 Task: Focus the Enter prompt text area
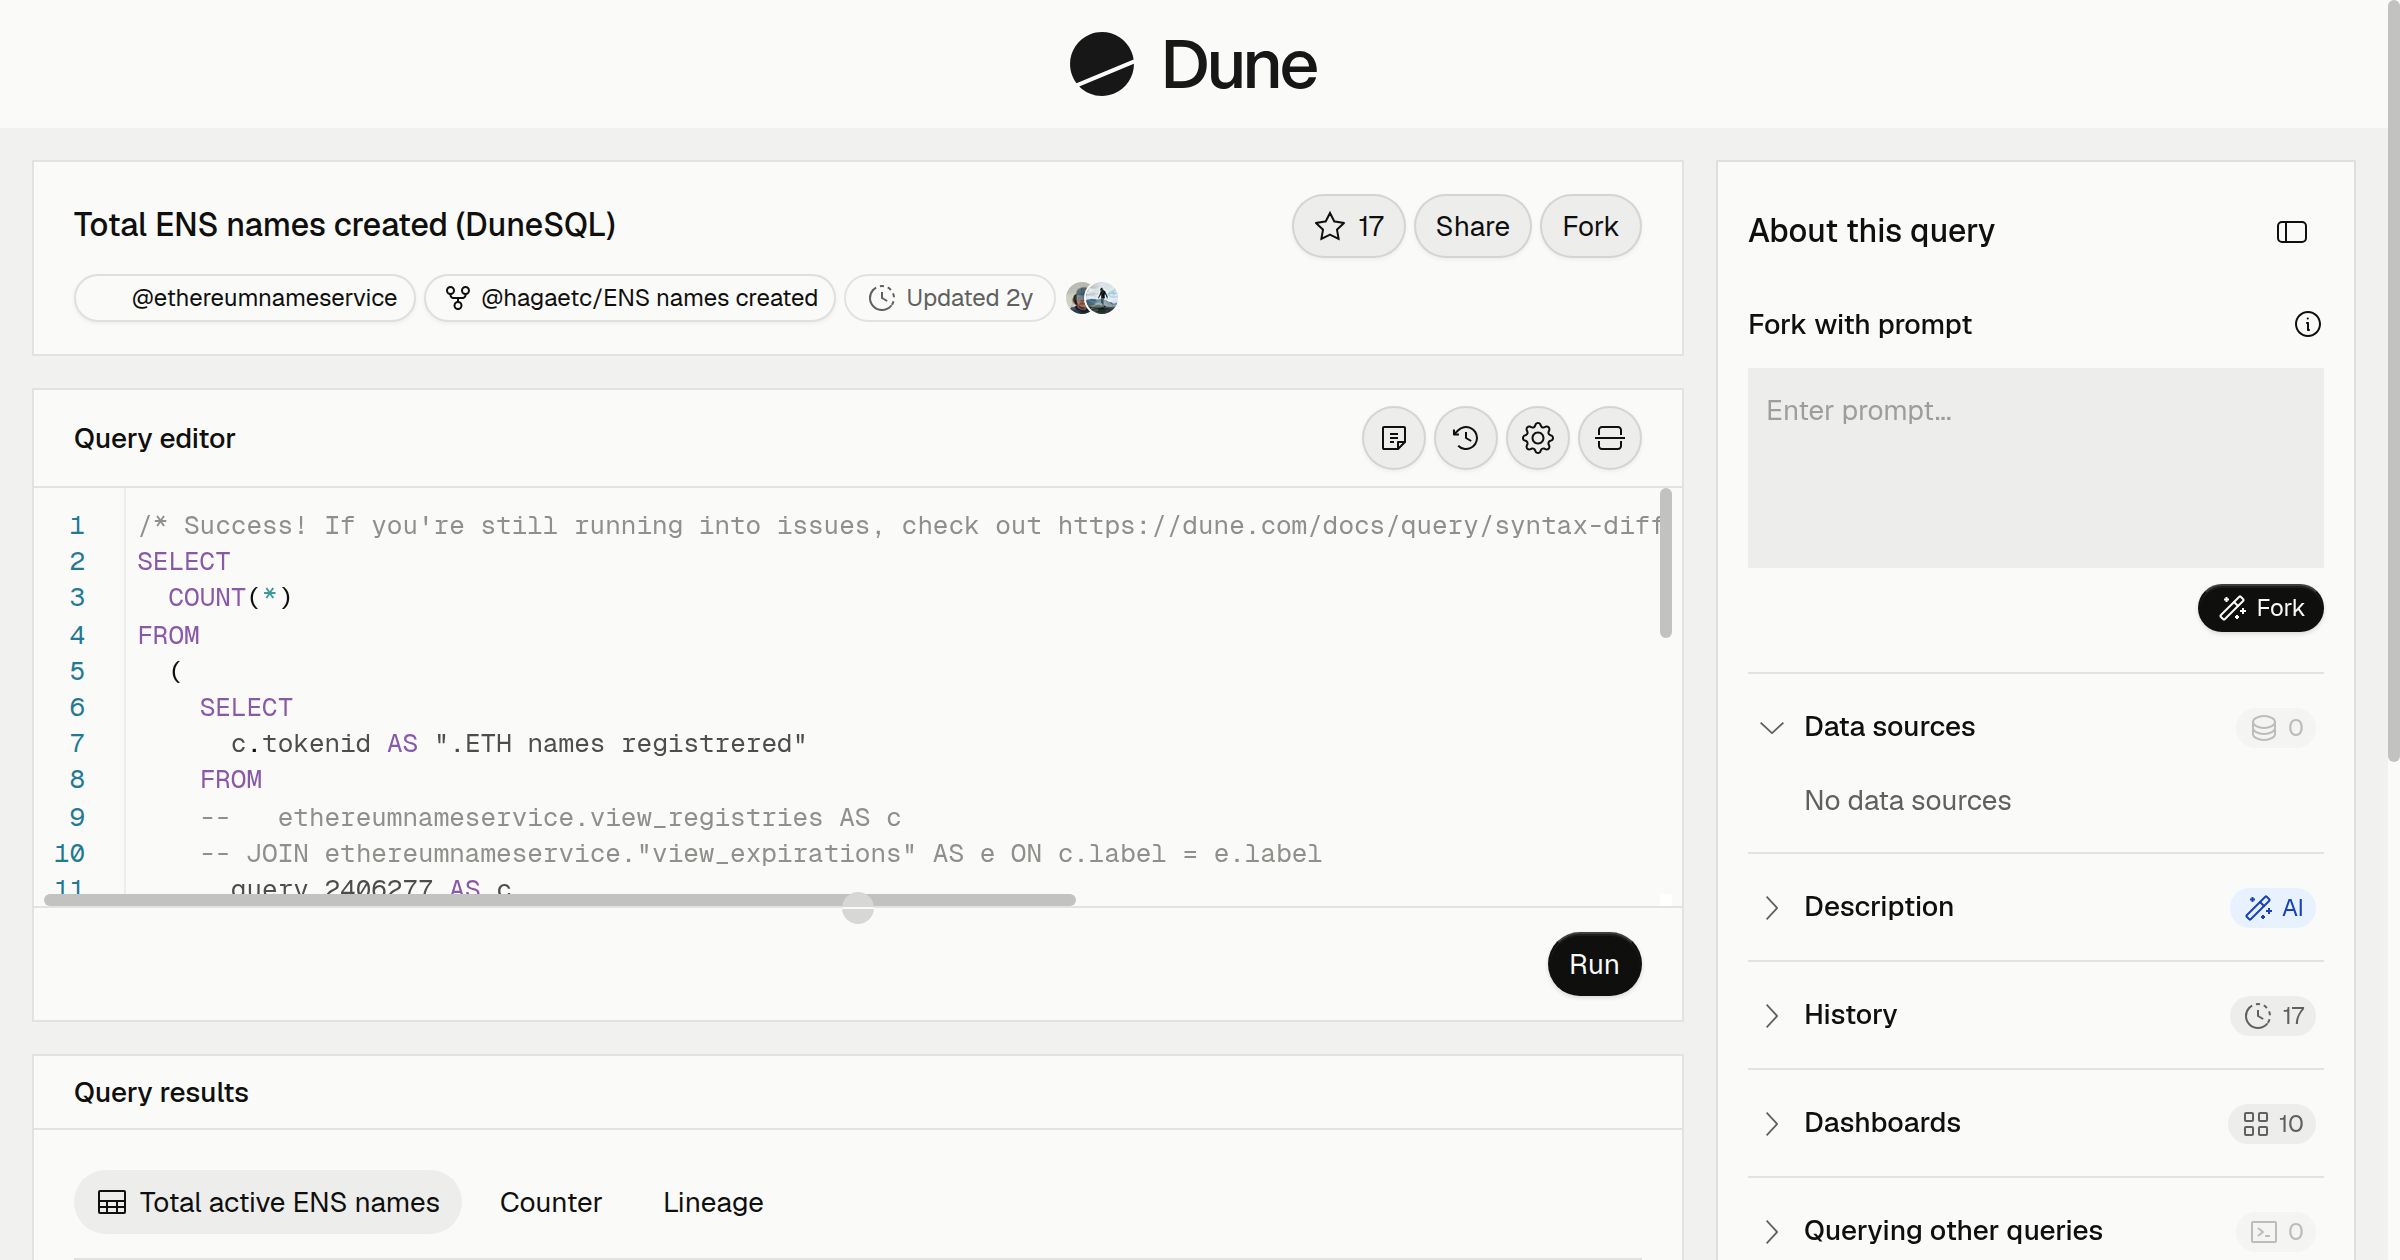(x=2035, y=468)
